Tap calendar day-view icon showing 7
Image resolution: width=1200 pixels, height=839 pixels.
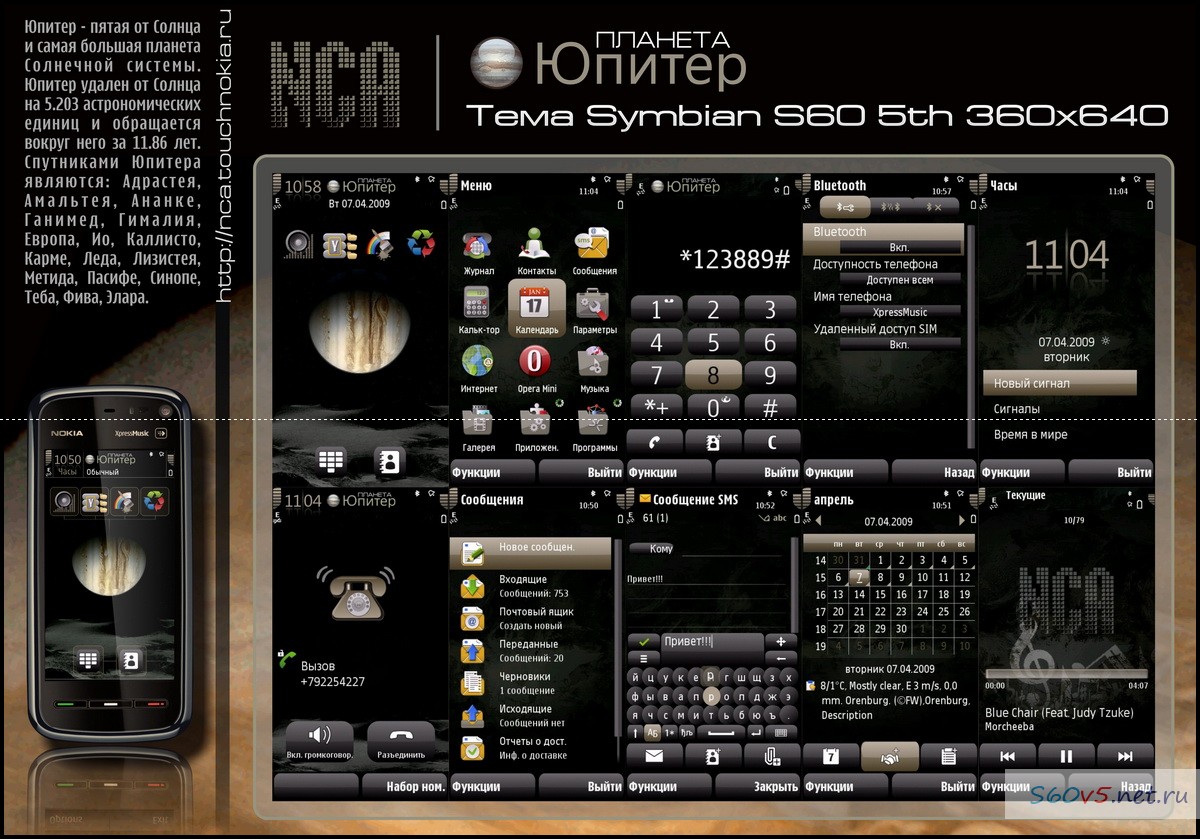pyautogui.click(x=831, y=757)
